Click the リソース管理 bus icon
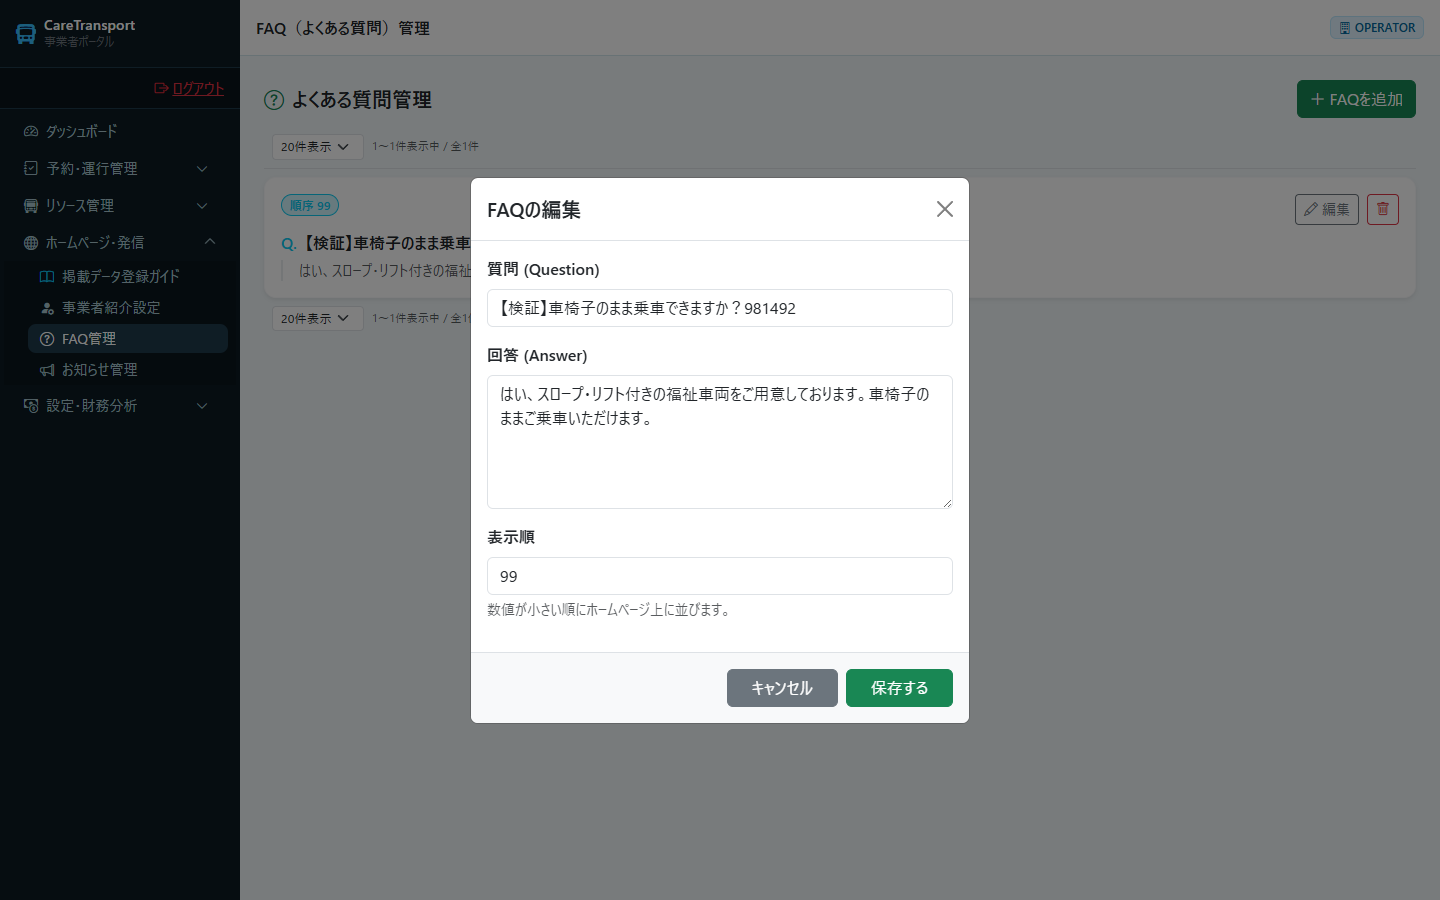 point(31,205)
